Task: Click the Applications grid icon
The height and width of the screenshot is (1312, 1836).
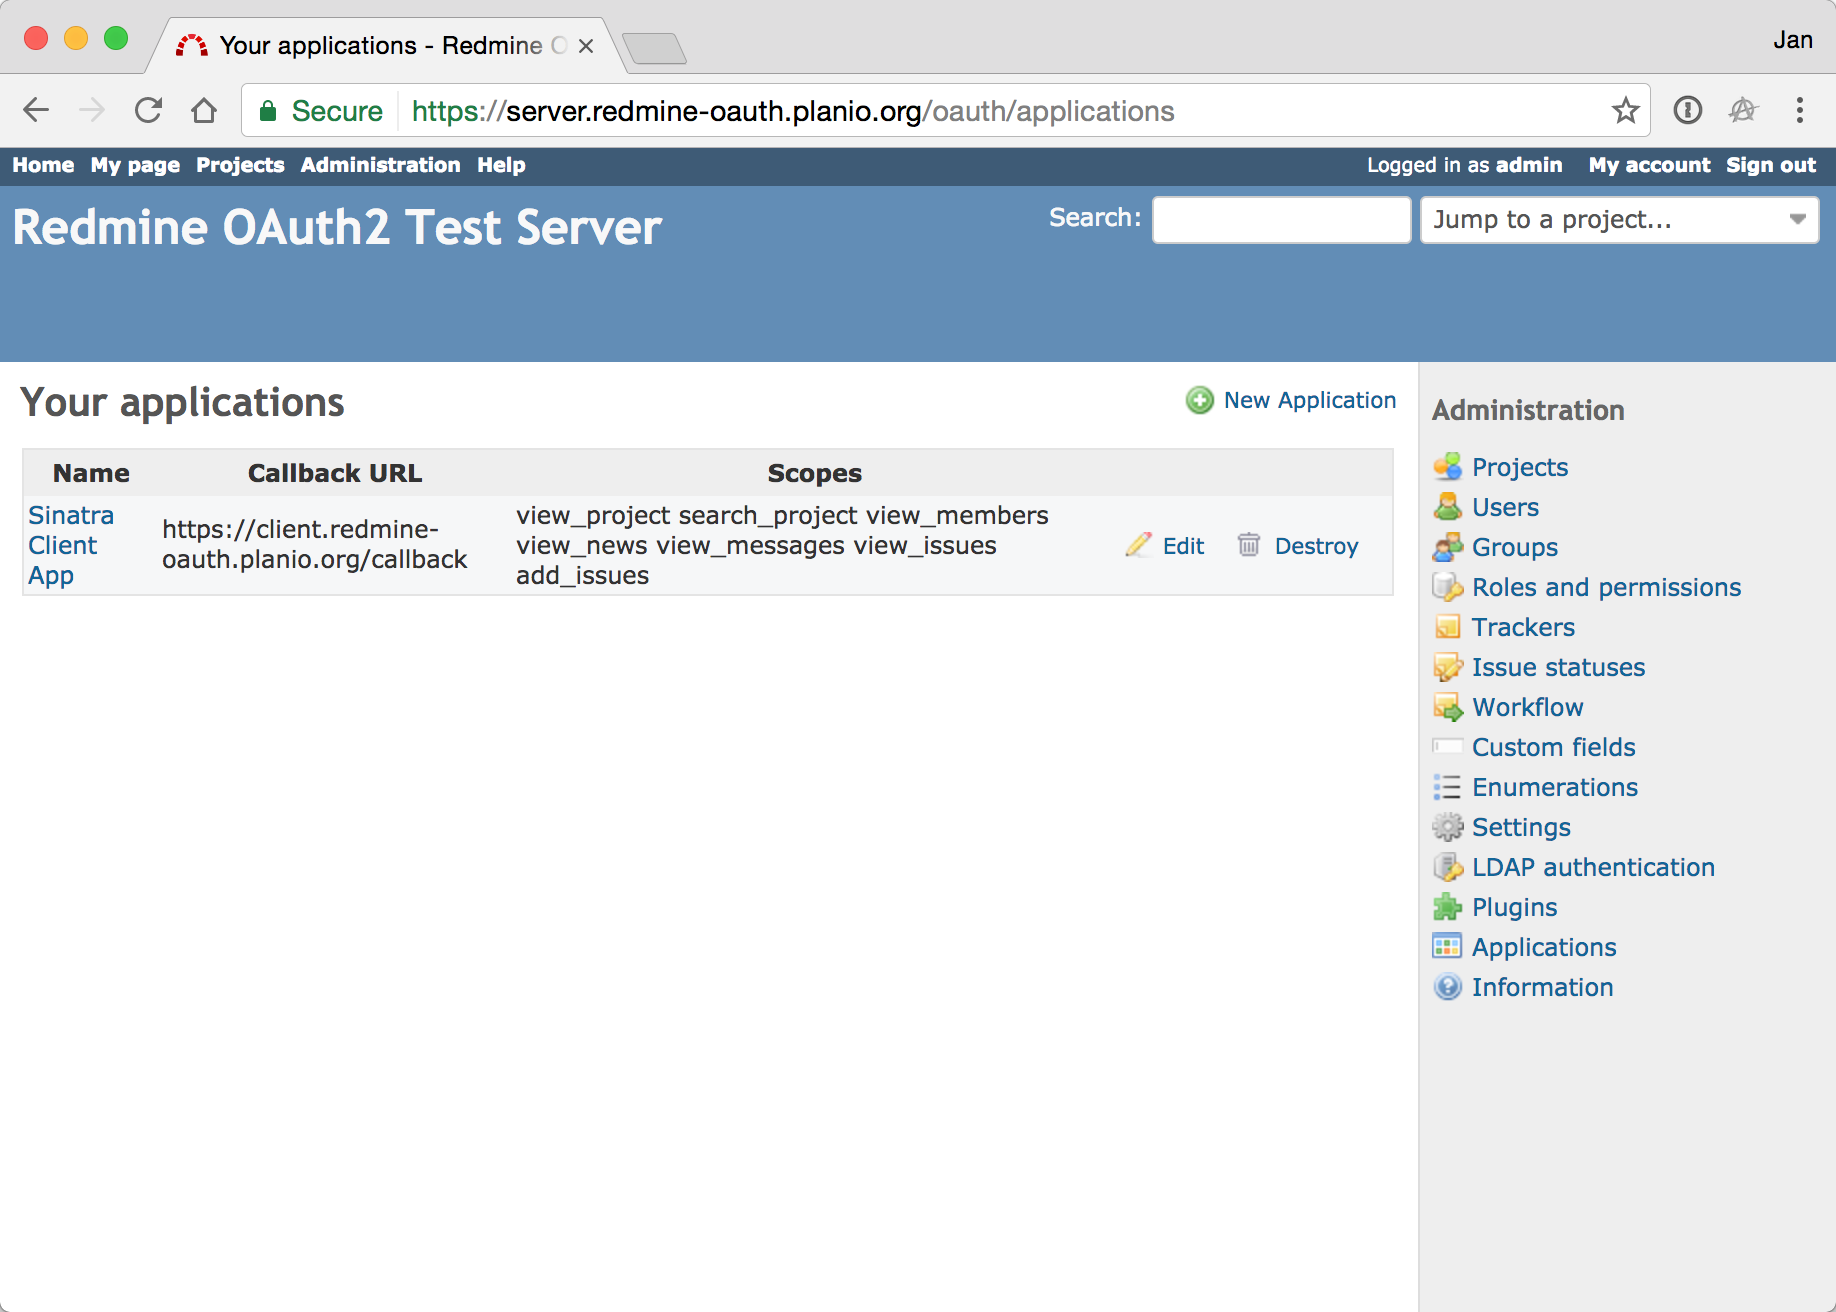Action: coord(1447,947)
